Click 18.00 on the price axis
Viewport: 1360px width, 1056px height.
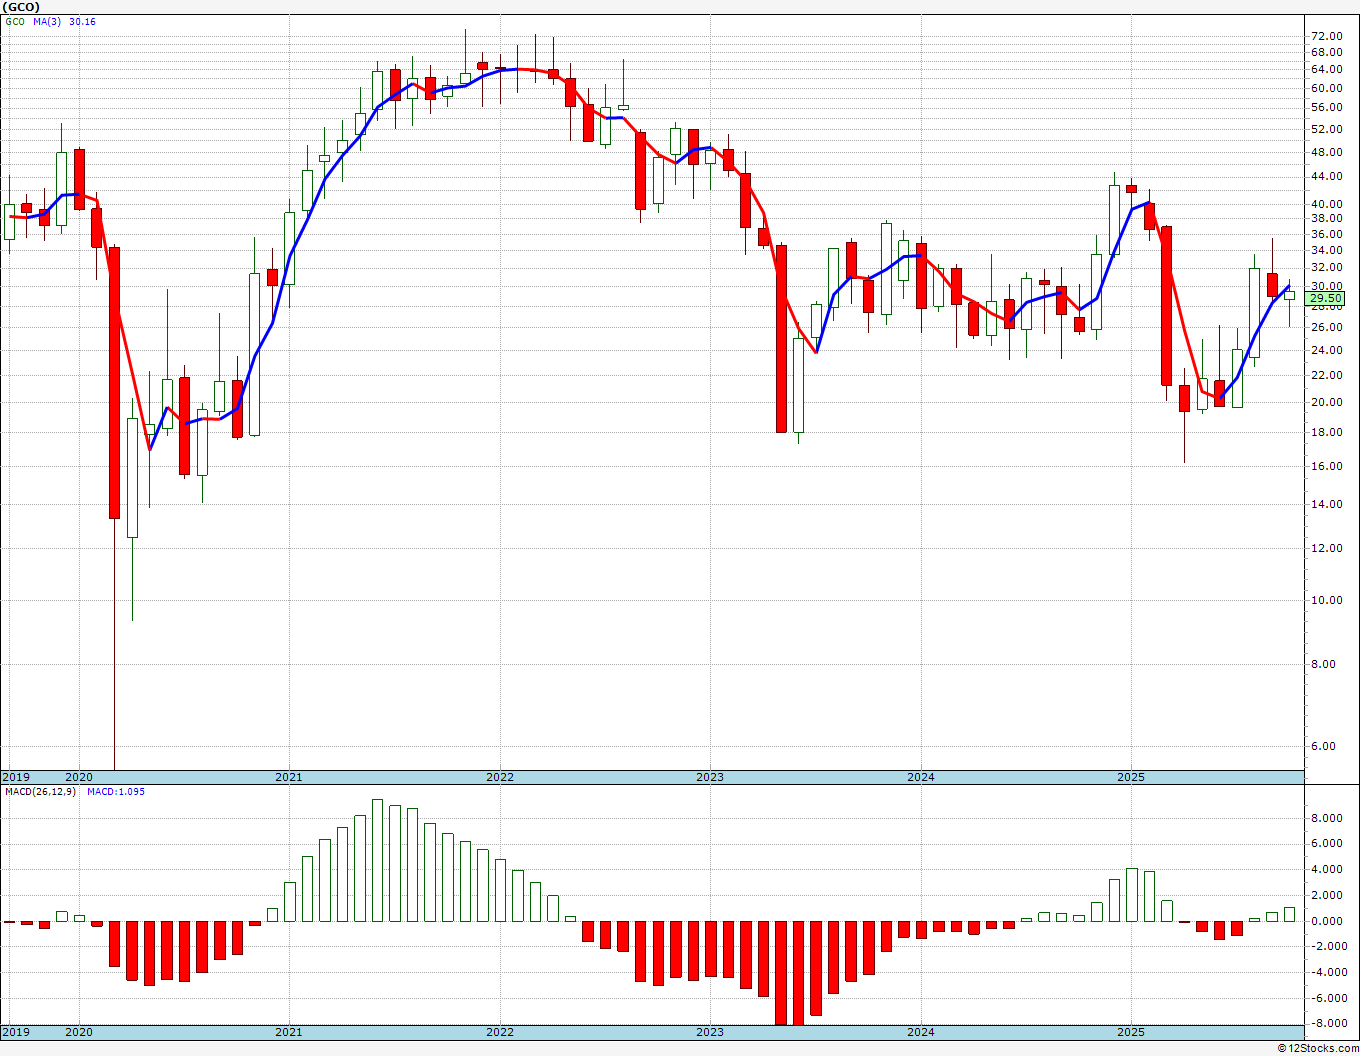coord(1327,432)
